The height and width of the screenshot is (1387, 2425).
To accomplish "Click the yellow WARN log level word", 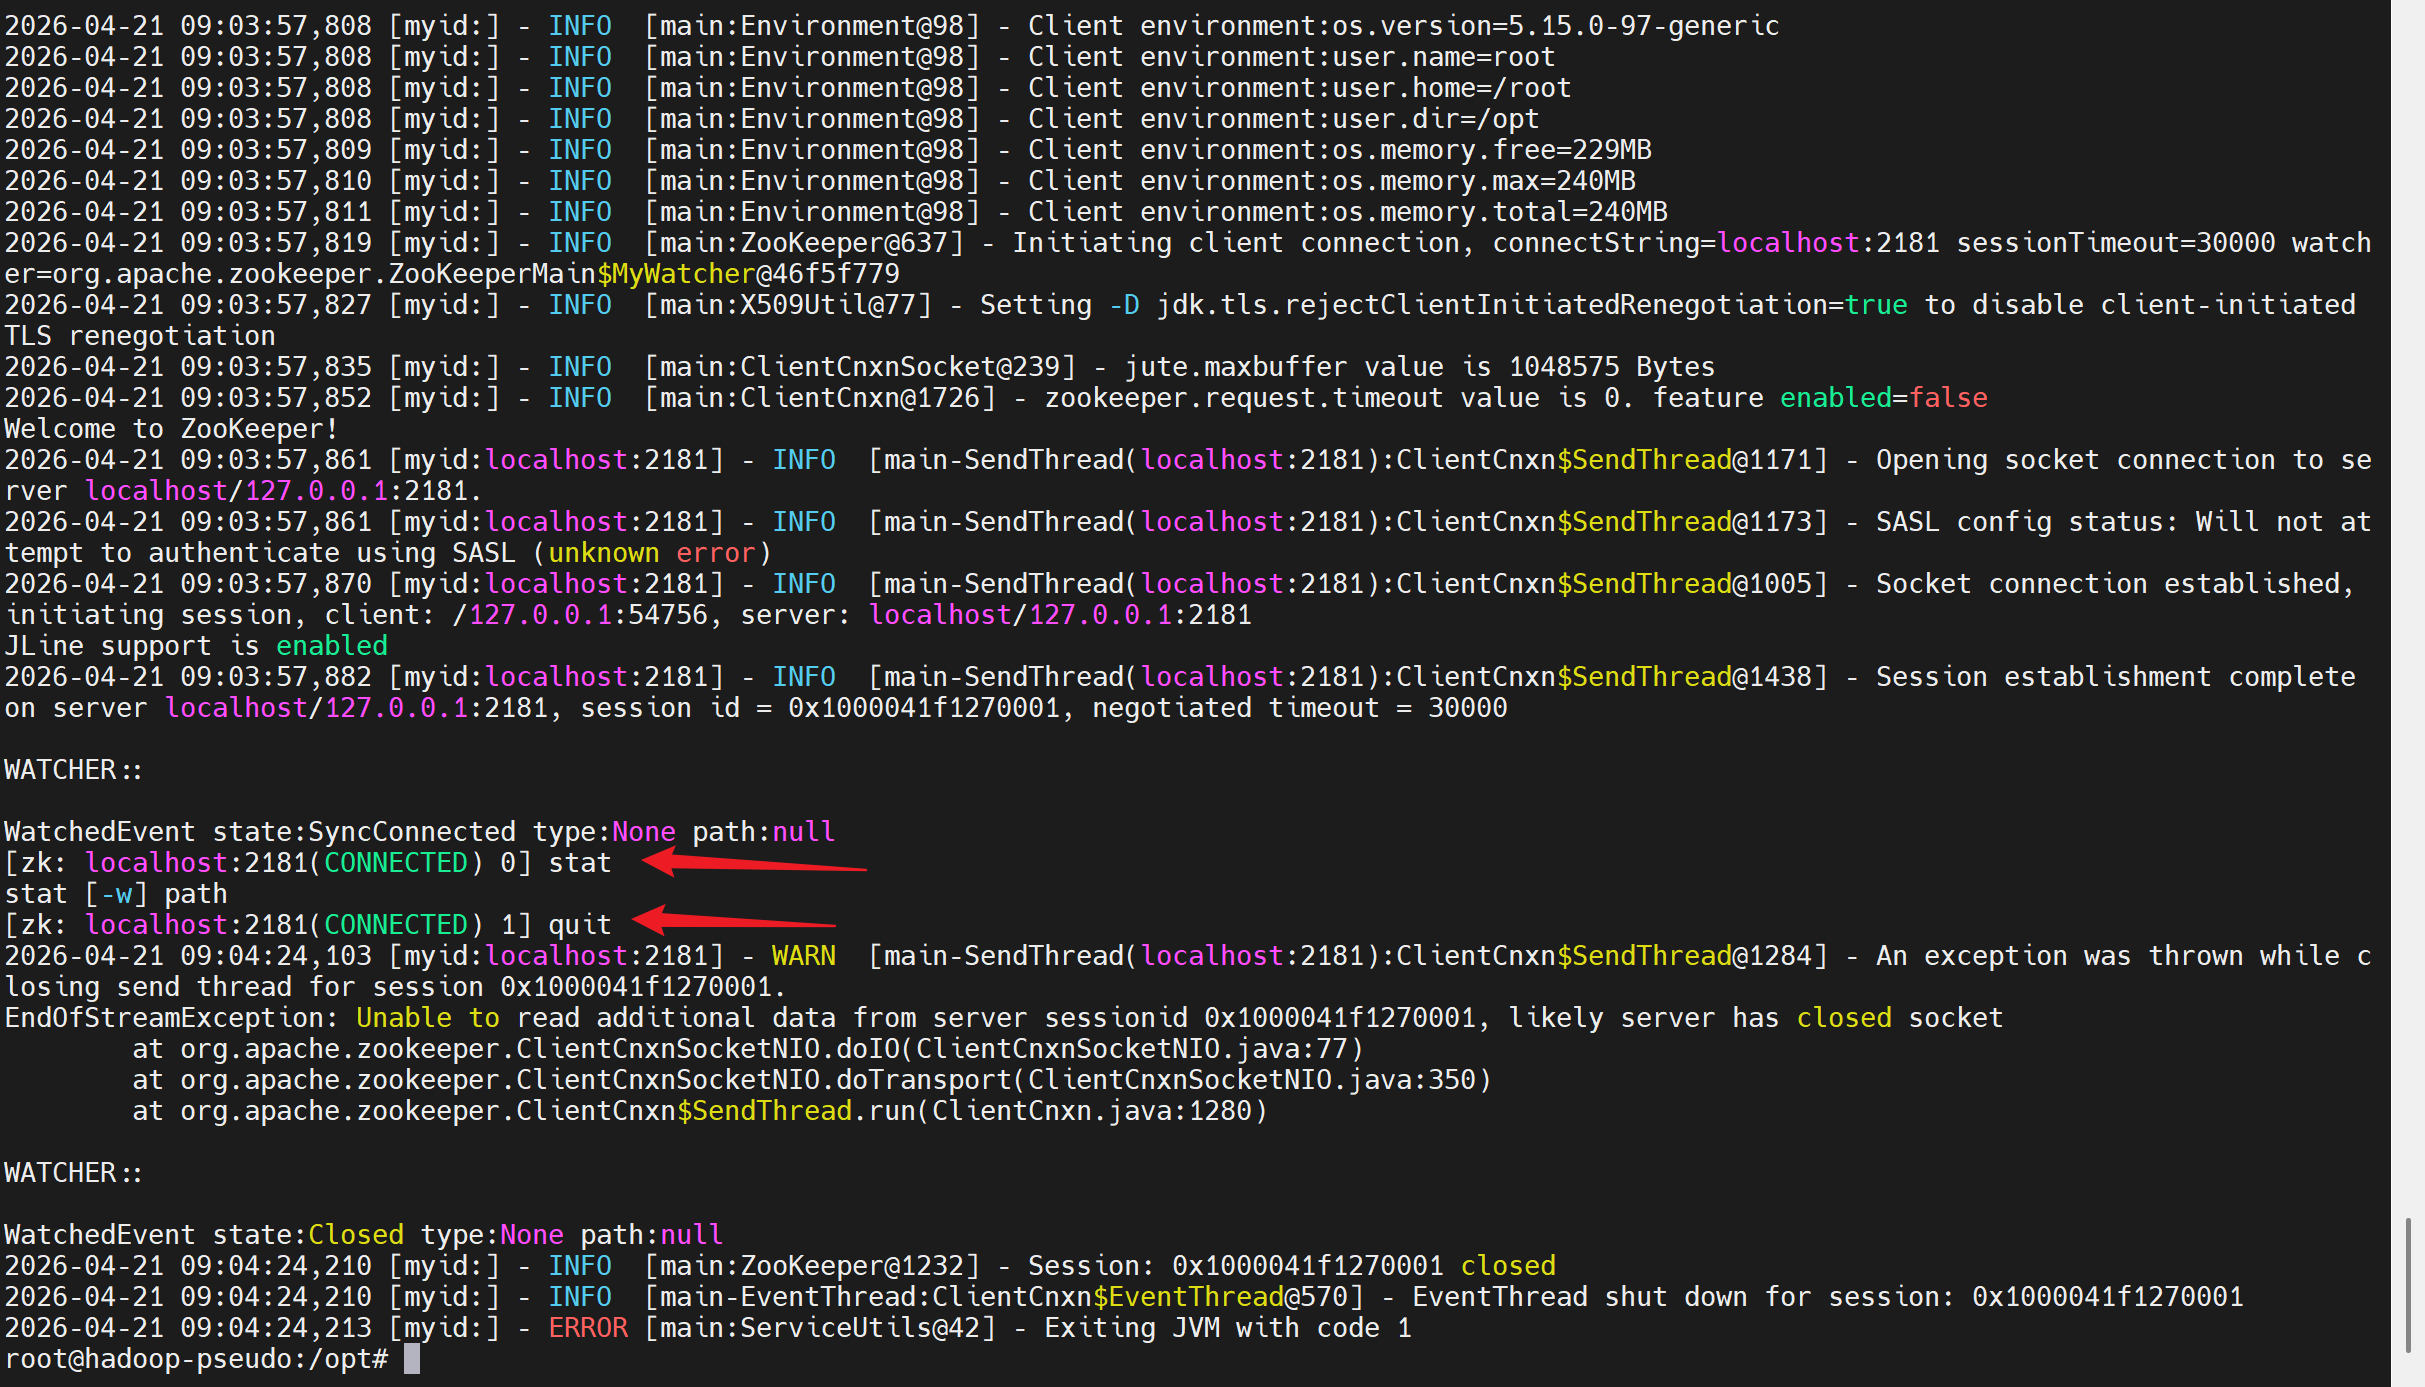I will [803, 956].
